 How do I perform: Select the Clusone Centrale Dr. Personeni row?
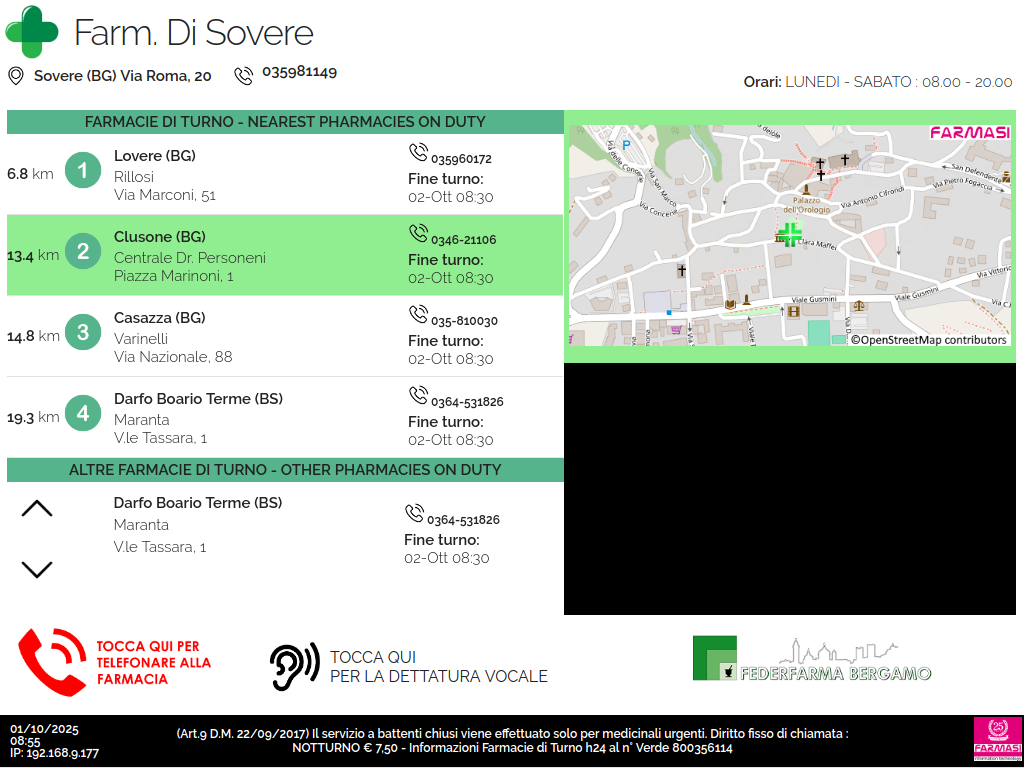(x=285, y=256)
